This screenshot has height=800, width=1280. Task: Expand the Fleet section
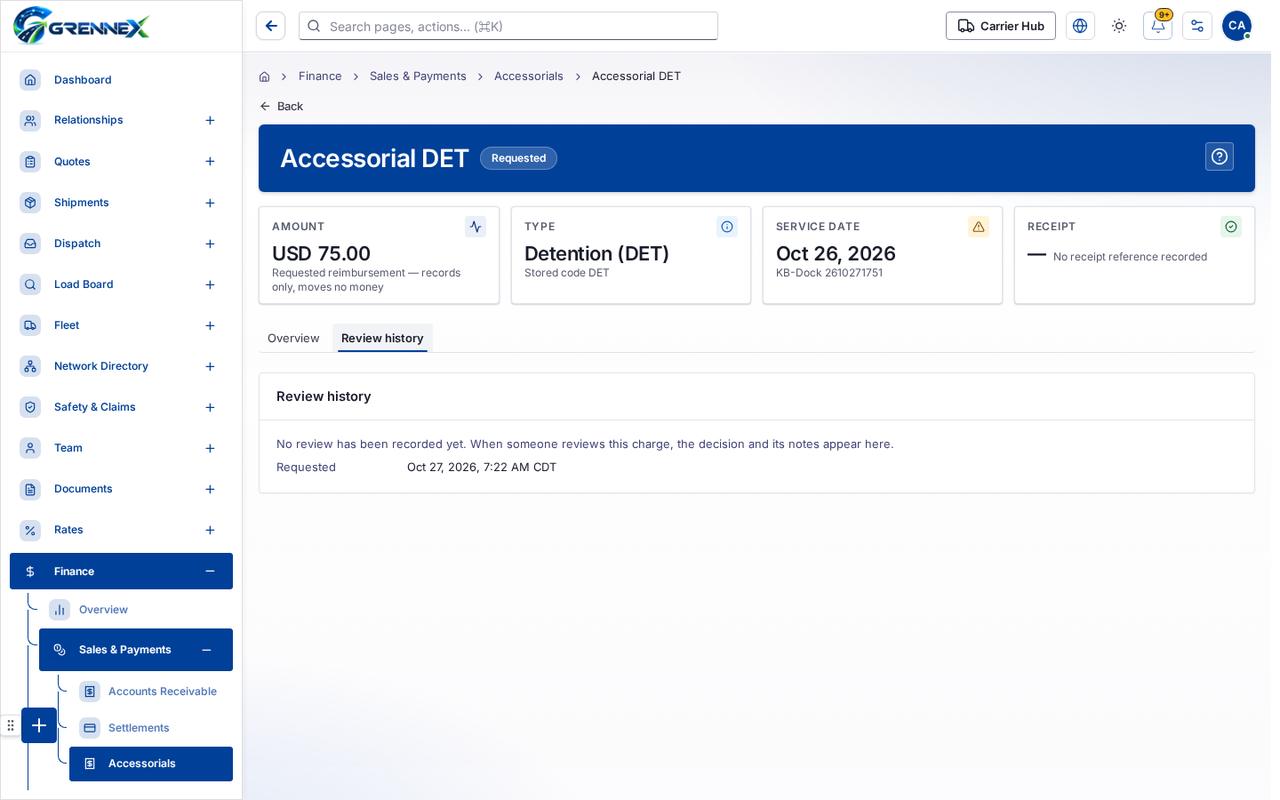tap(210, 326)
